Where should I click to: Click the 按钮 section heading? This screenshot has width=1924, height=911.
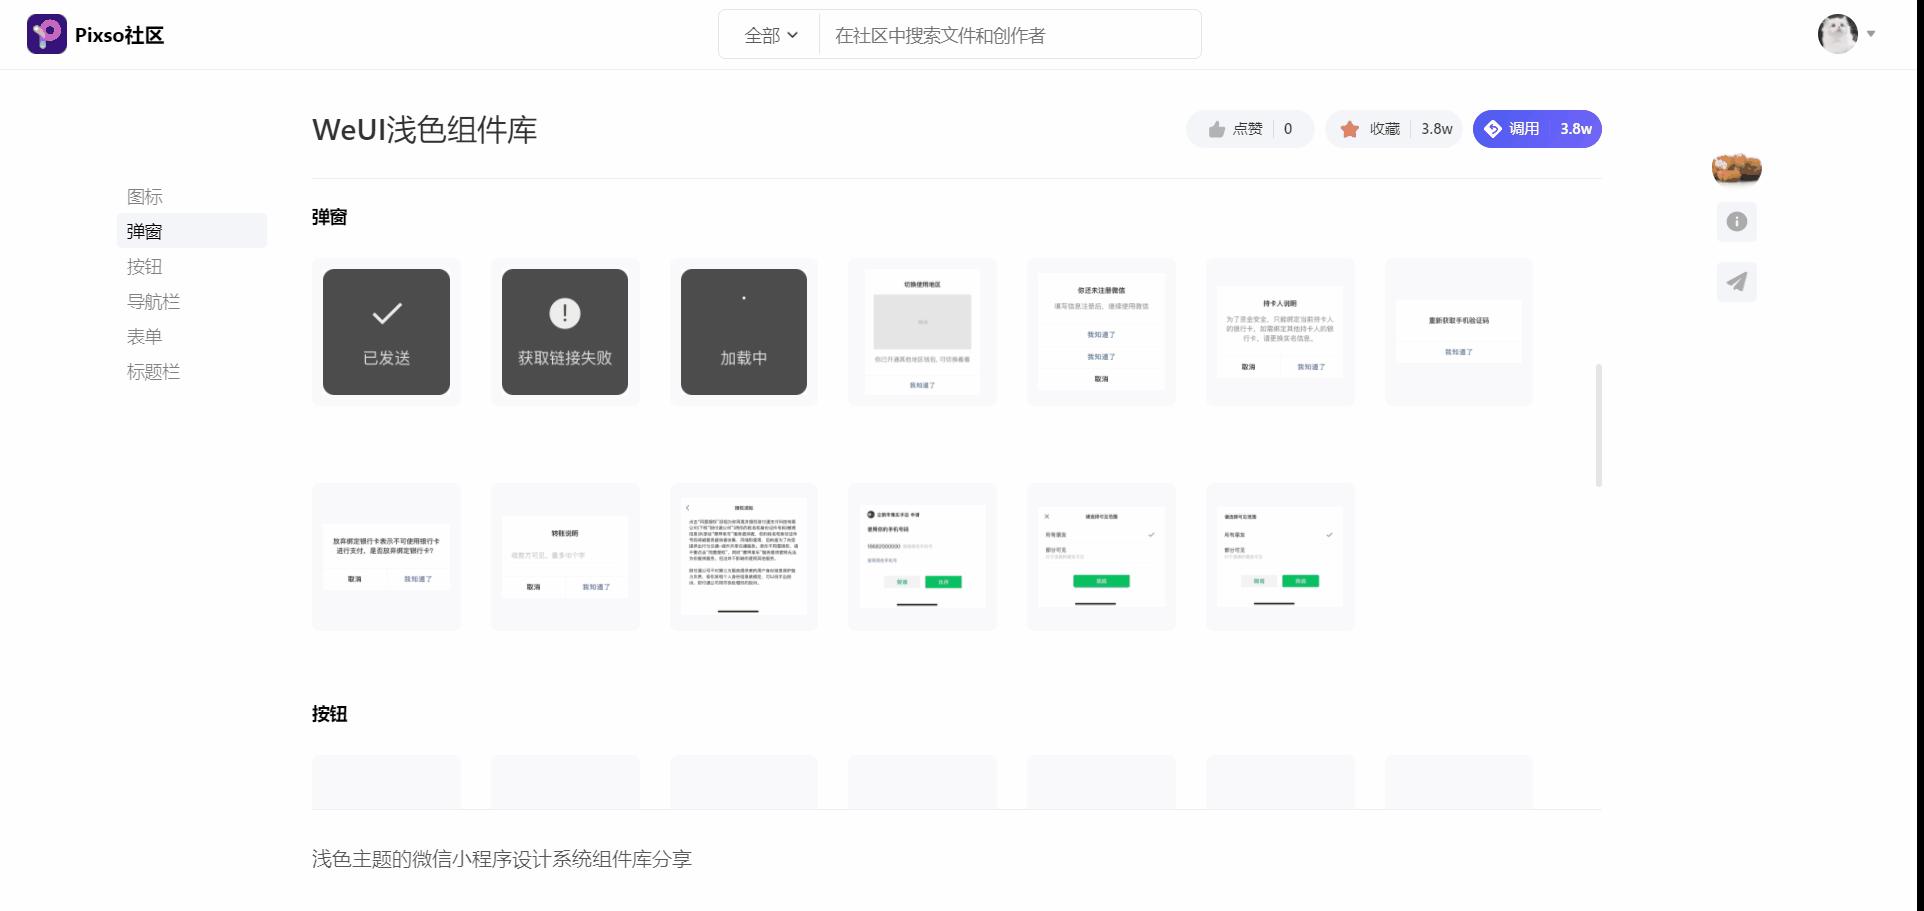[x=329, y=714]
